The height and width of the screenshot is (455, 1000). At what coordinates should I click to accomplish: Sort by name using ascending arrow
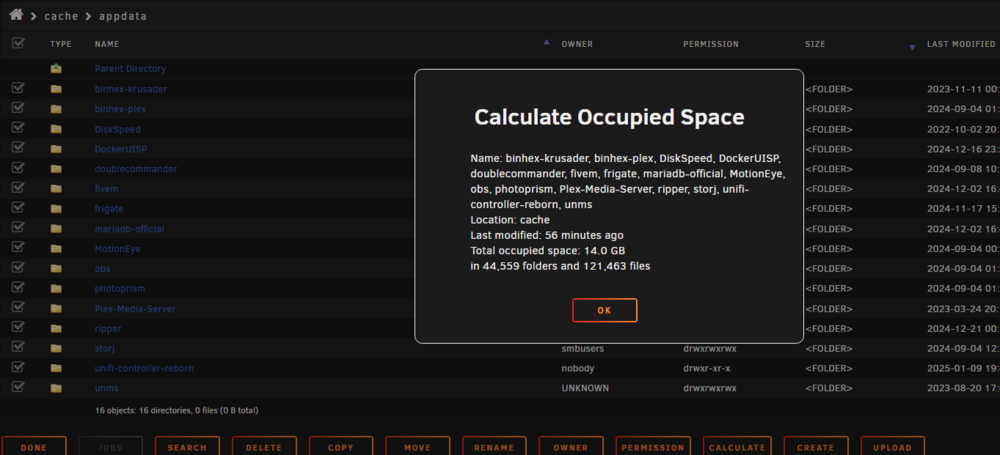click(x=546, y=42)
